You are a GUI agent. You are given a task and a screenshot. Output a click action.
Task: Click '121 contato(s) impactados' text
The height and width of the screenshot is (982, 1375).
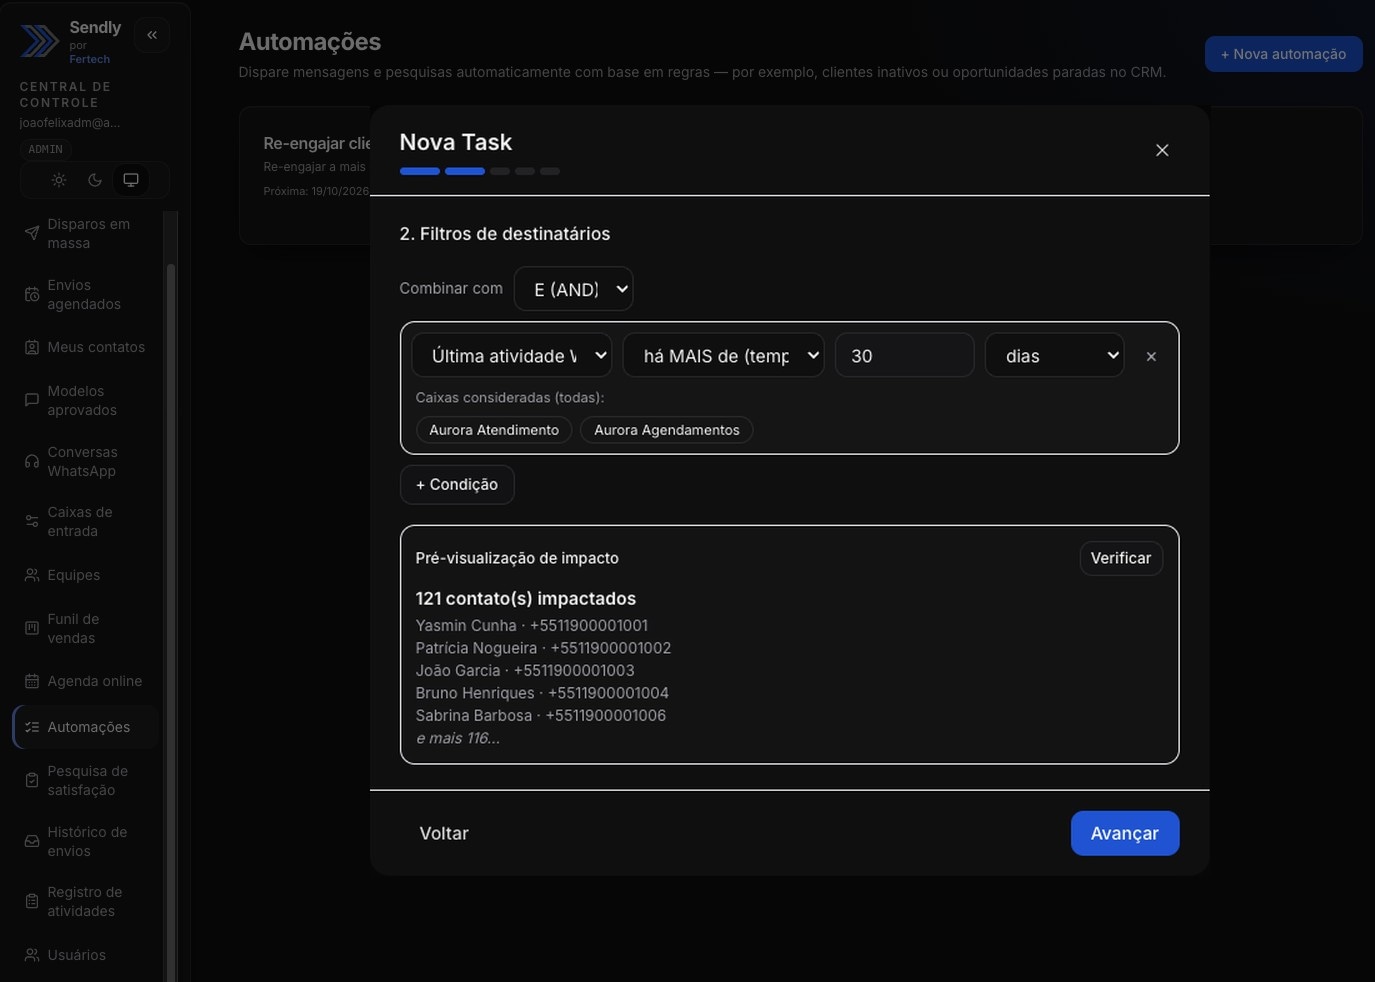click(526, 598)
